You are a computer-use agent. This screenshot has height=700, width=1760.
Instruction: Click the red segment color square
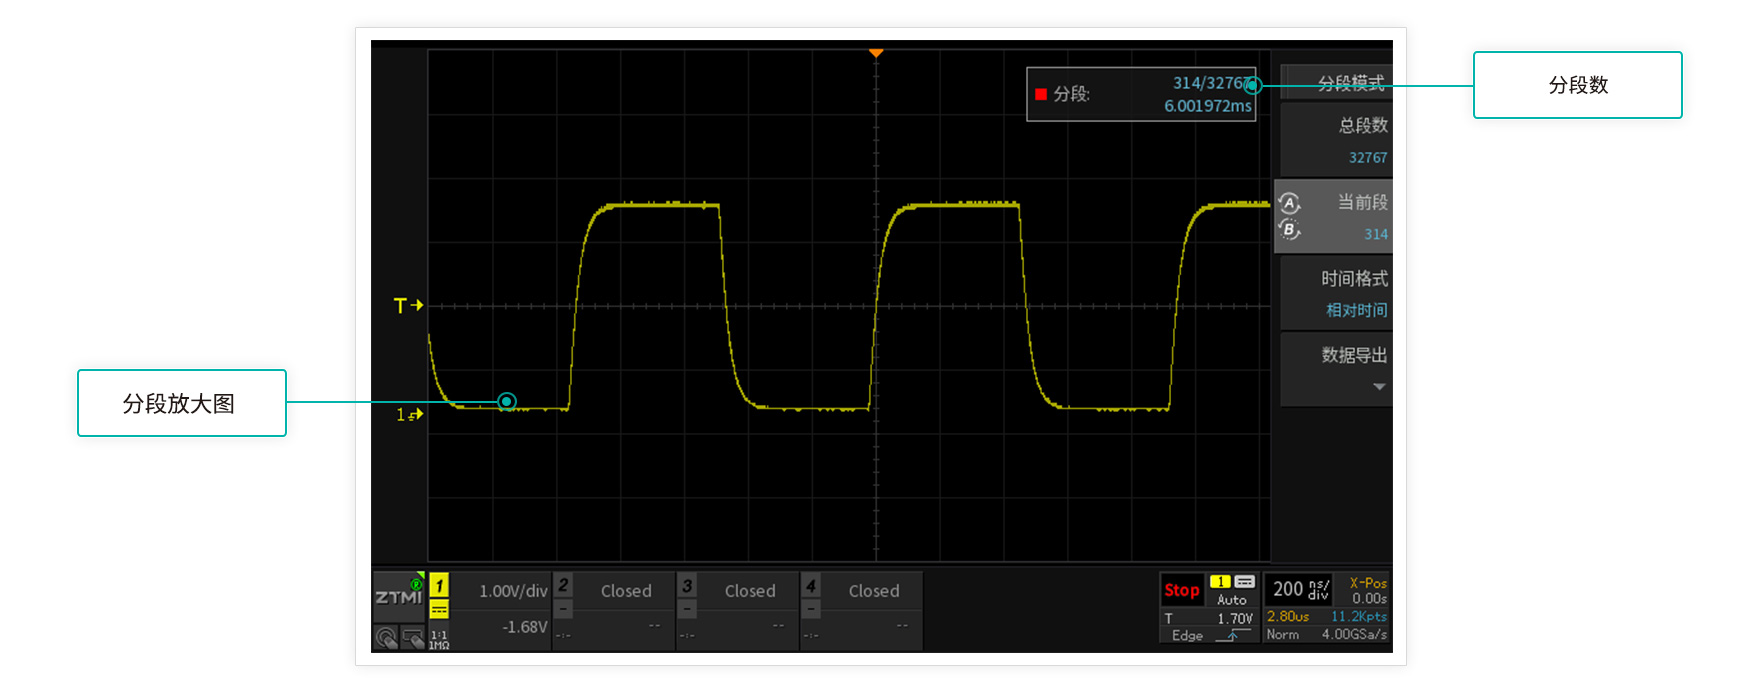click(1041, 94)
